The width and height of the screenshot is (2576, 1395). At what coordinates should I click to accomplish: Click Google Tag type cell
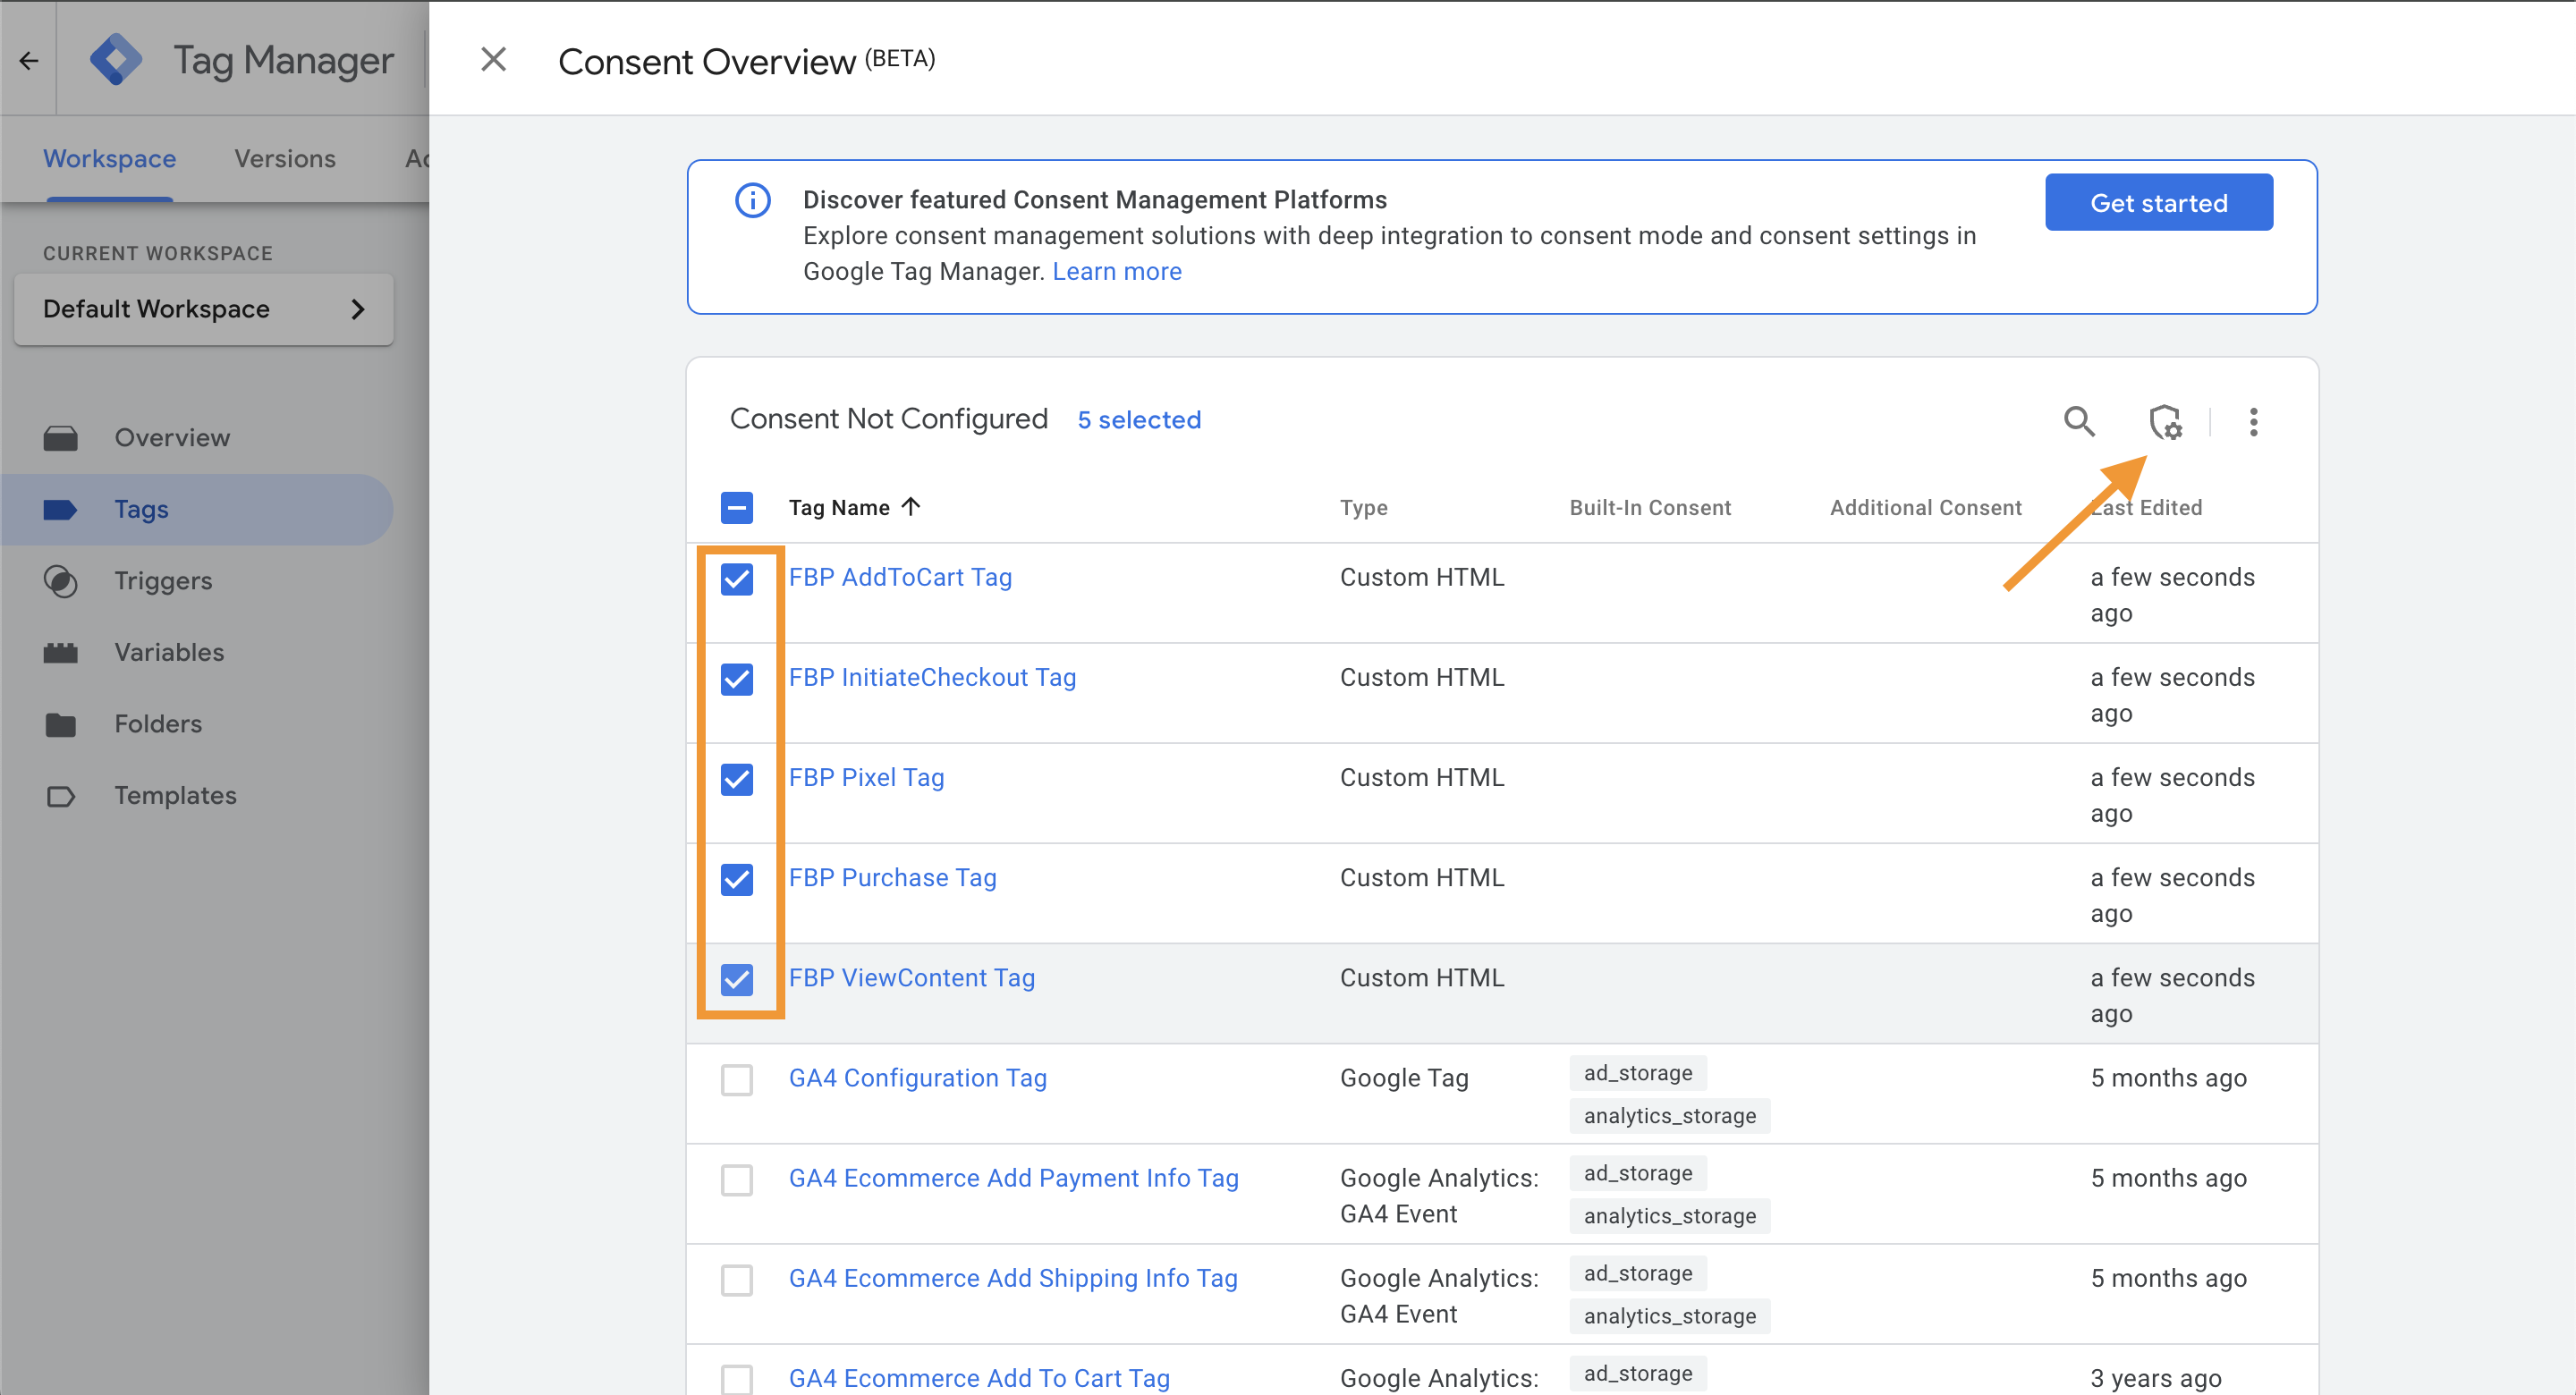tap(1404, 1078)
